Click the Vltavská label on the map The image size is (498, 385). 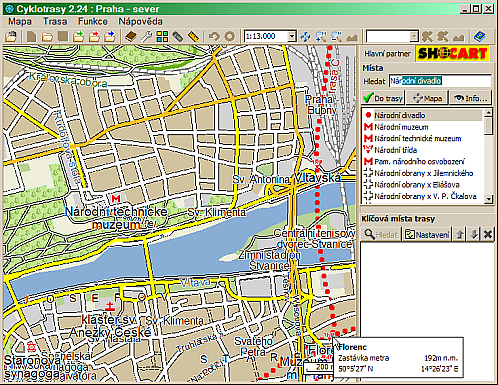click(x=318, y=178)
